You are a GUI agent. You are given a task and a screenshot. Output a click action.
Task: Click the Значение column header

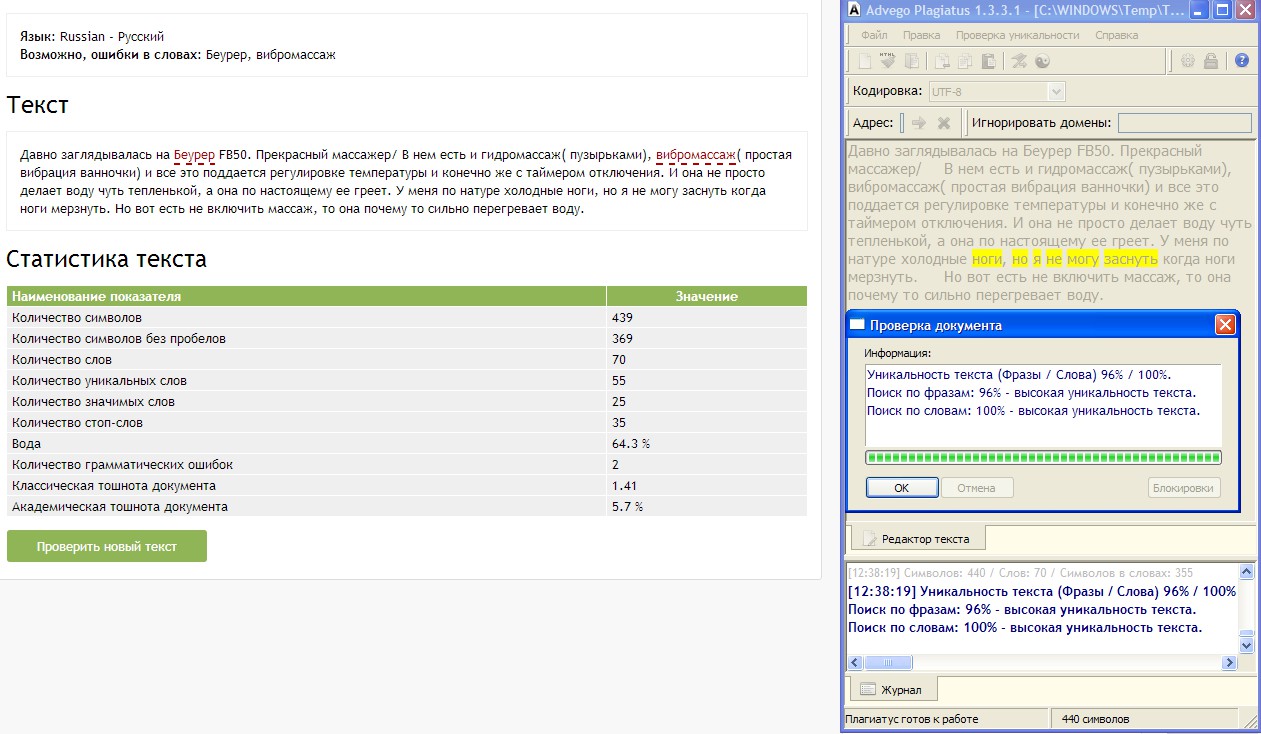tap(707, 296)
